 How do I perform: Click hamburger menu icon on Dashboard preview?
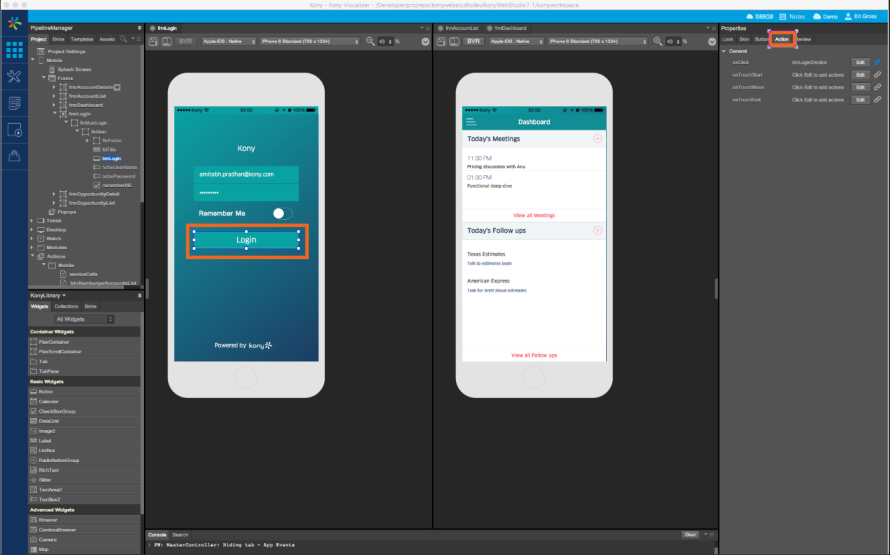coord(471,121)
